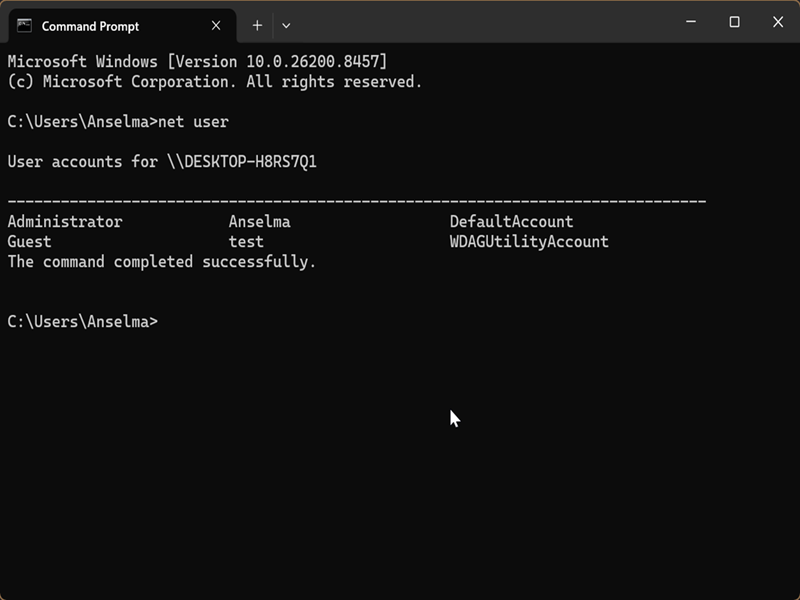Viewport: 800px width, 600px height.
Task: Select the Command Prompt tab
Action: [x=122, y=26]
